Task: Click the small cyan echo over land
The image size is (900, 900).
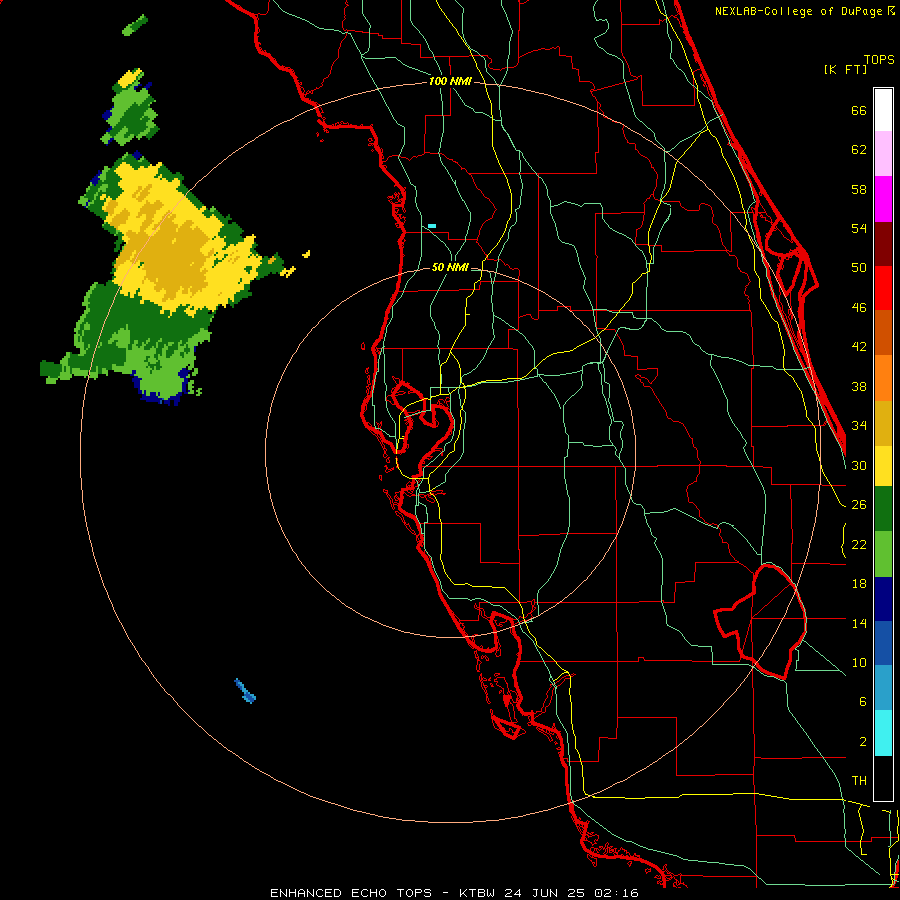Action: pyautogui.click(x=432, y=226)
